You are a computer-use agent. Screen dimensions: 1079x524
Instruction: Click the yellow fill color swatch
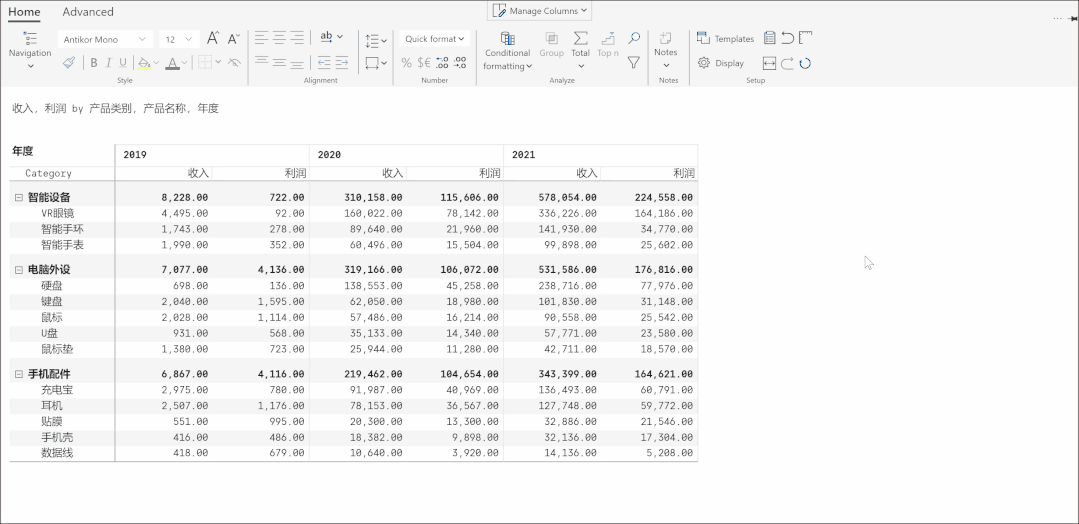[x=144, y=63]
